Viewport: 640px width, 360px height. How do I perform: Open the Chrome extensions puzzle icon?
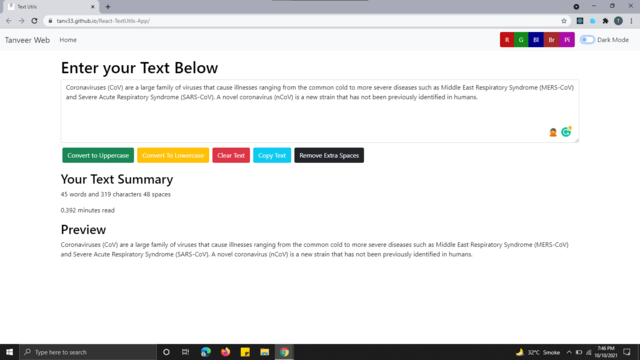click(x=605, y=21)
